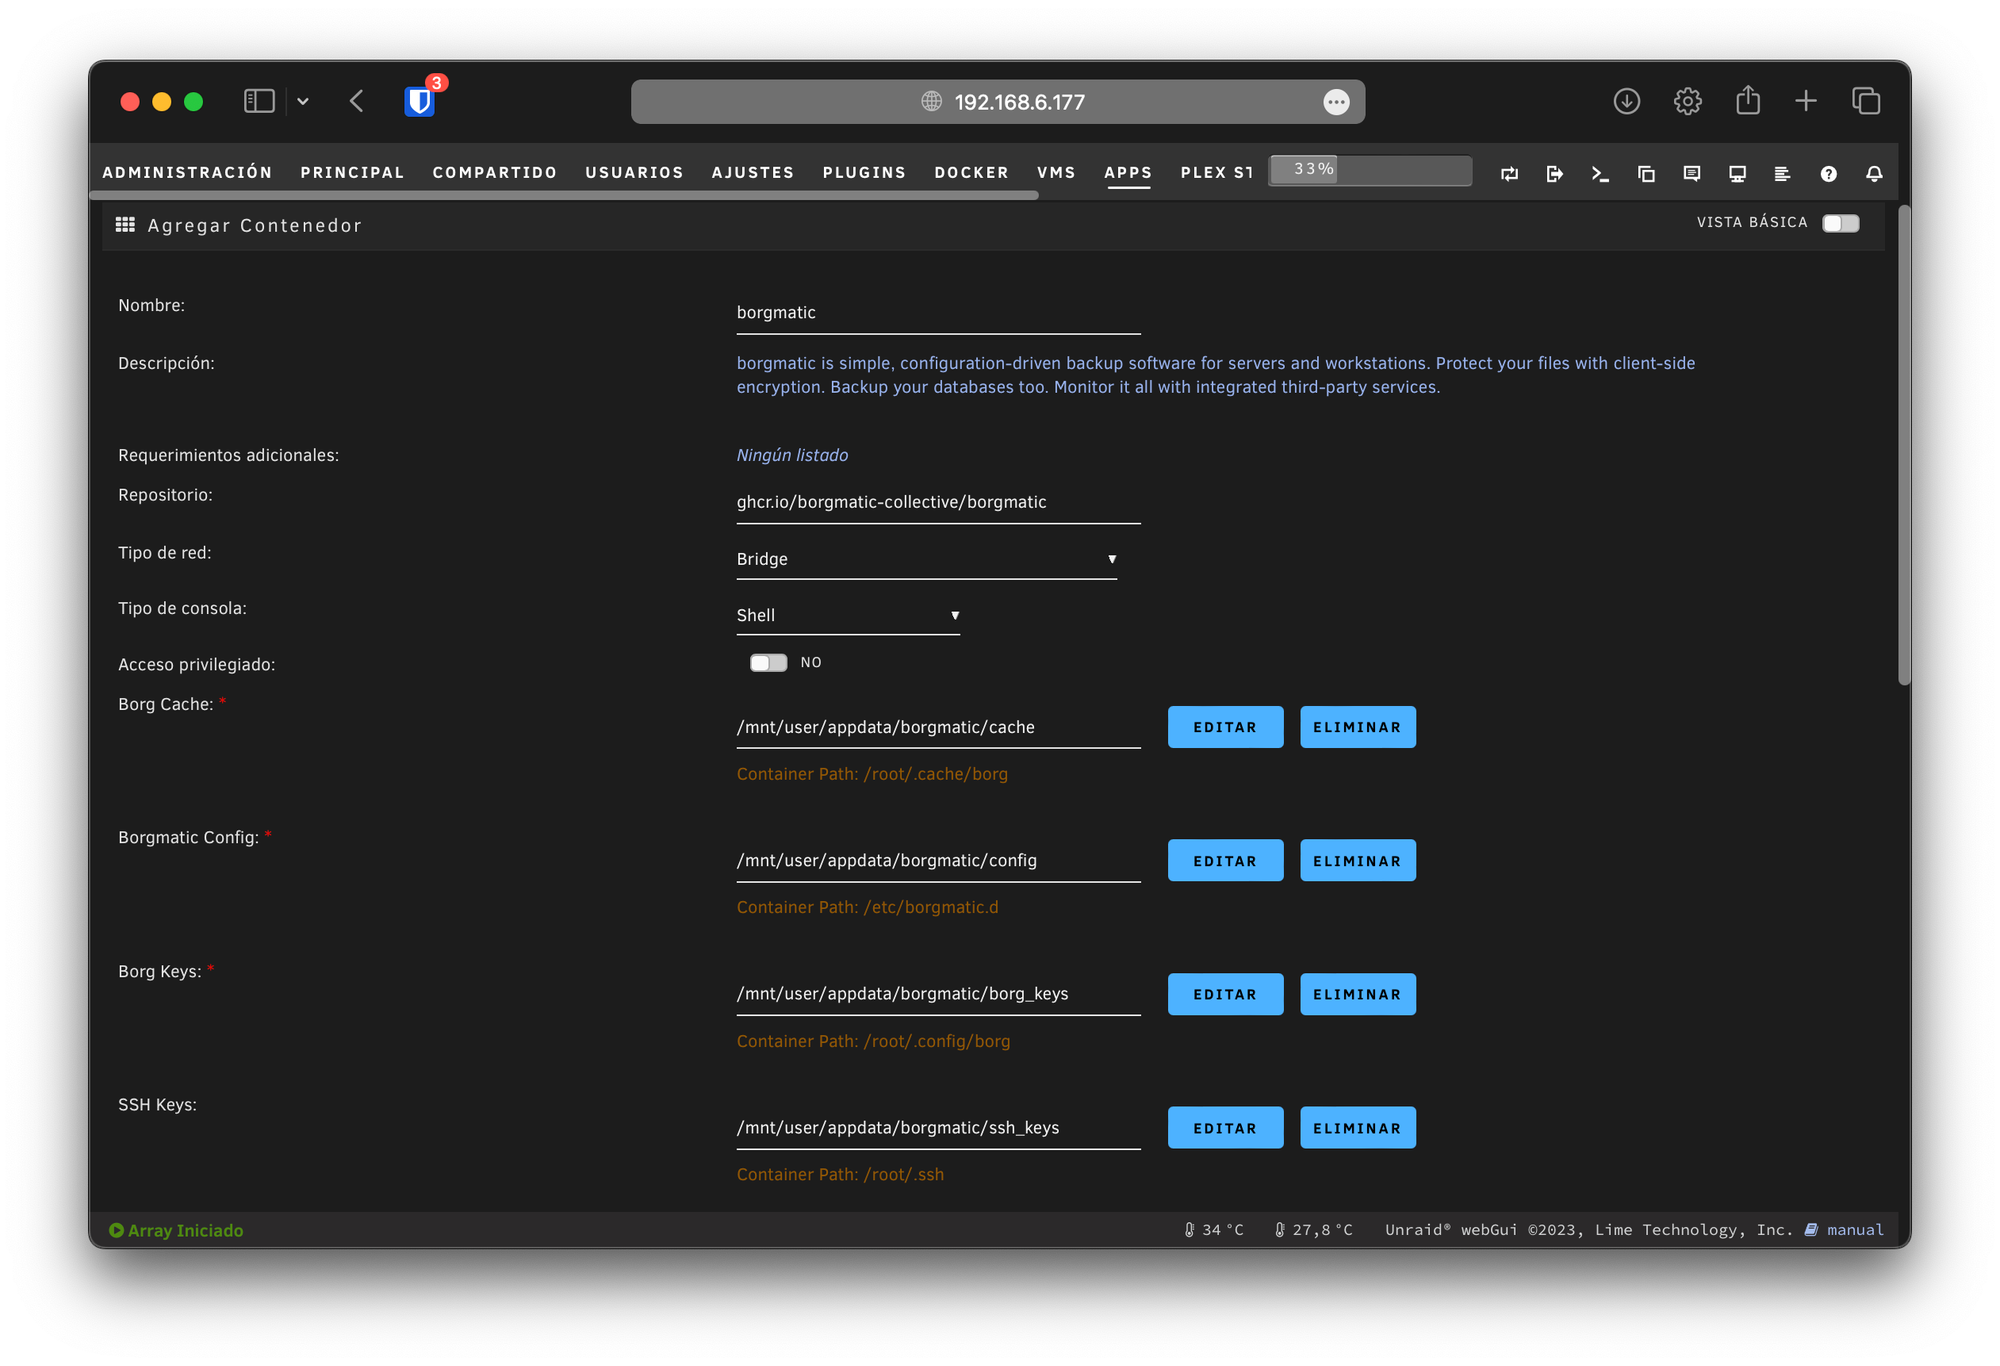Image resolution: width=2000 pixels, height=1366 pixels.
Task: Click the Nombre field with borgmatic
Action: (938, 313)
